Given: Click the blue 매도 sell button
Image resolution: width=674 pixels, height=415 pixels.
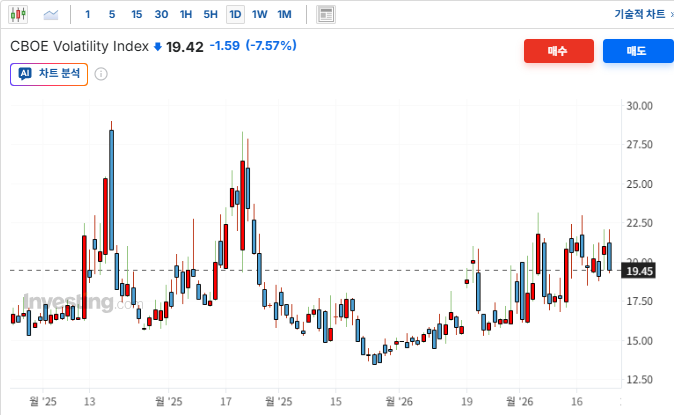Looking at the screenshot, I should (638, 51).
